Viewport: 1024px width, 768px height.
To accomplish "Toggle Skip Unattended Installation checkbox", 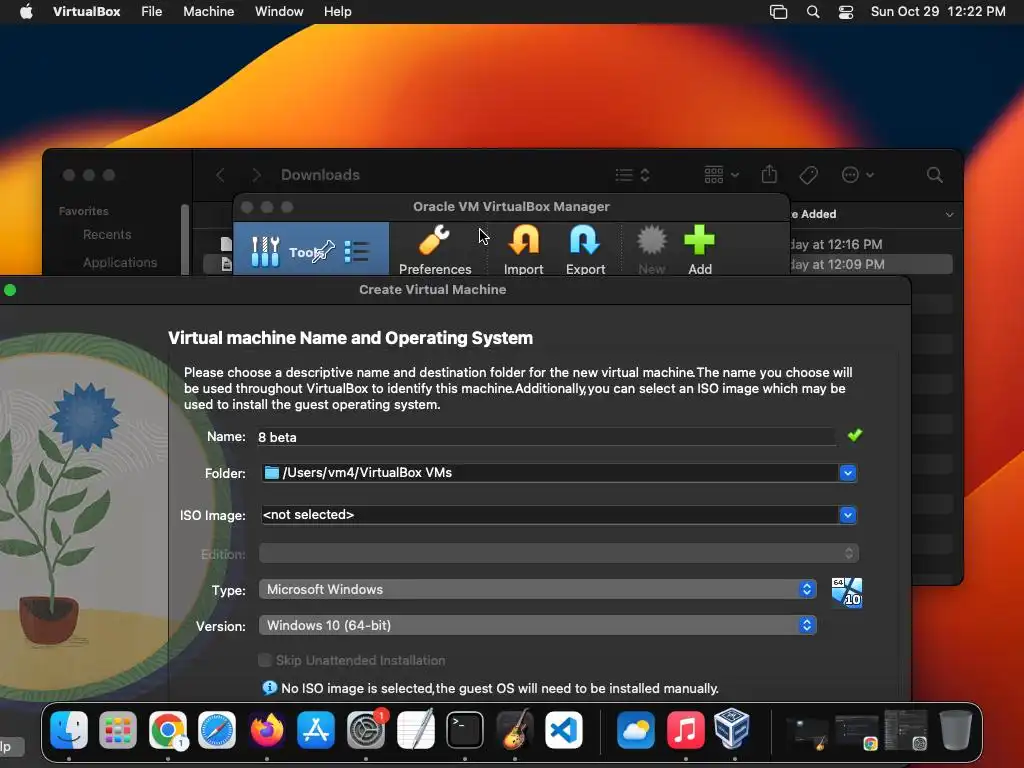I will click(x=264, y=660).
